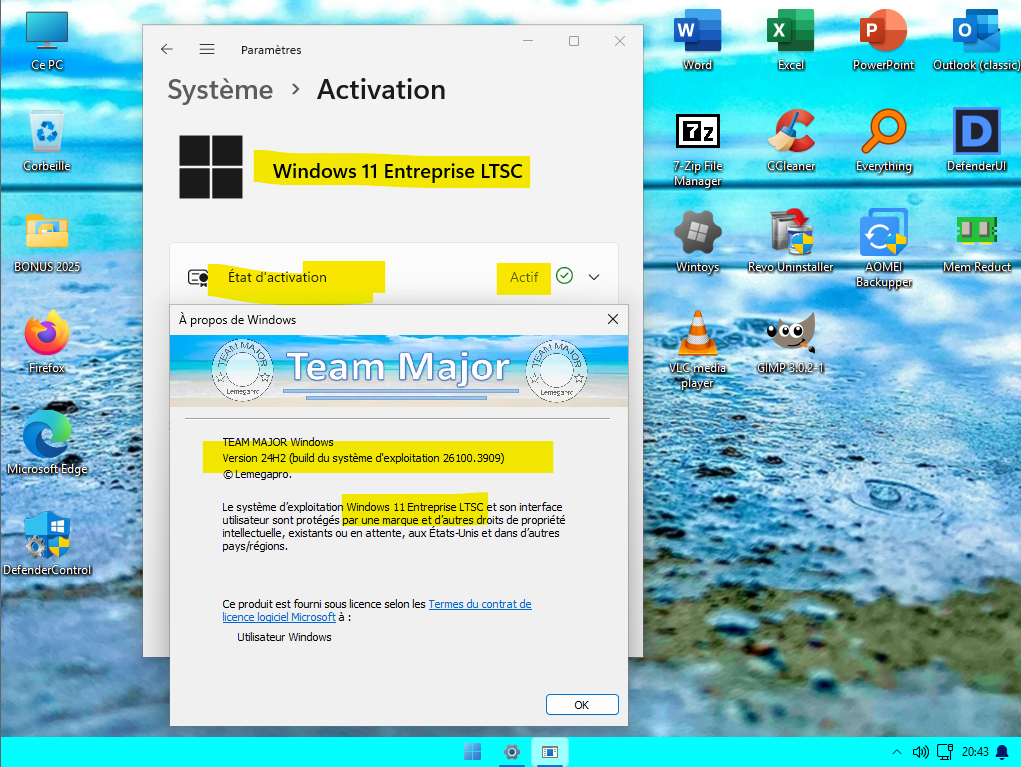This screenshot has height=767, width=1021.
Task: Open the Revo Uninstaller icon
Action: (x=790, y=242)
